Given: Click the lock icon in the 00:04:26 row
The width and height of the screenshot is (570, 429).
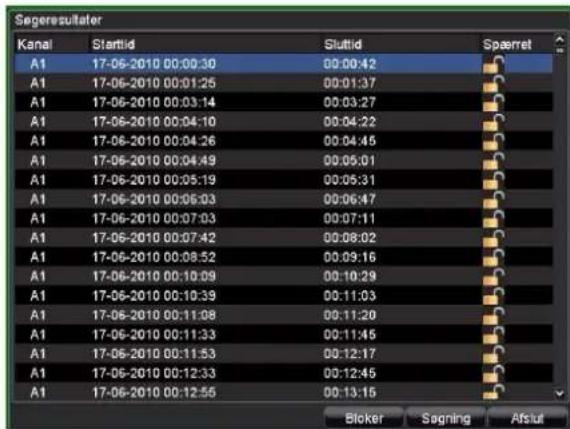Looking at the screenshot, I should [x=494, y=141].
